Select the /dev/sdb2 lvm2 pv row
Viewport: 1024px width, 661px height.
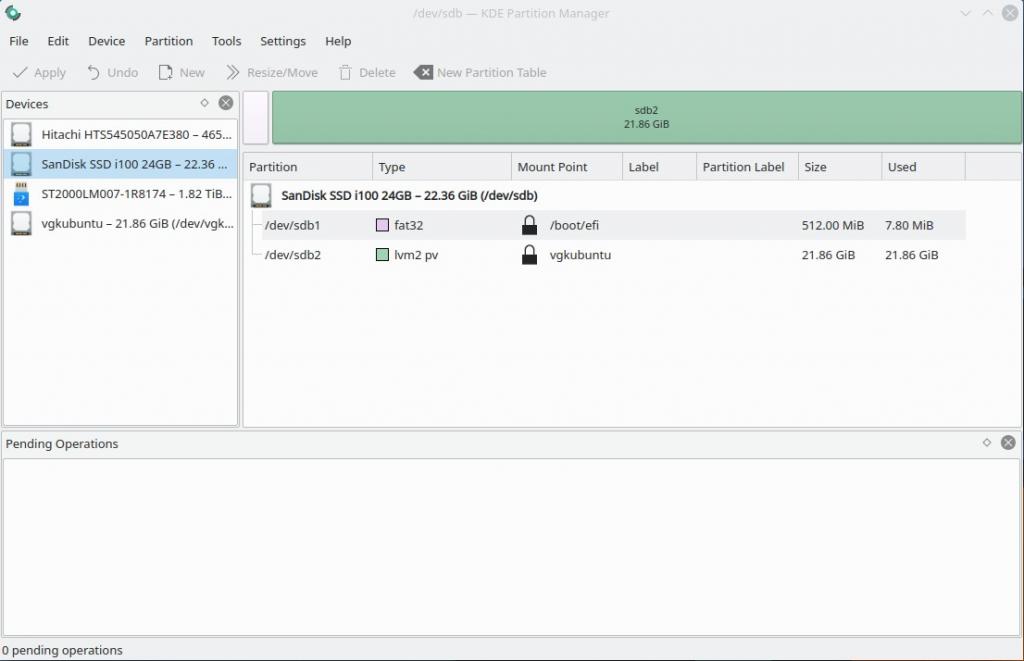(600, 255)
